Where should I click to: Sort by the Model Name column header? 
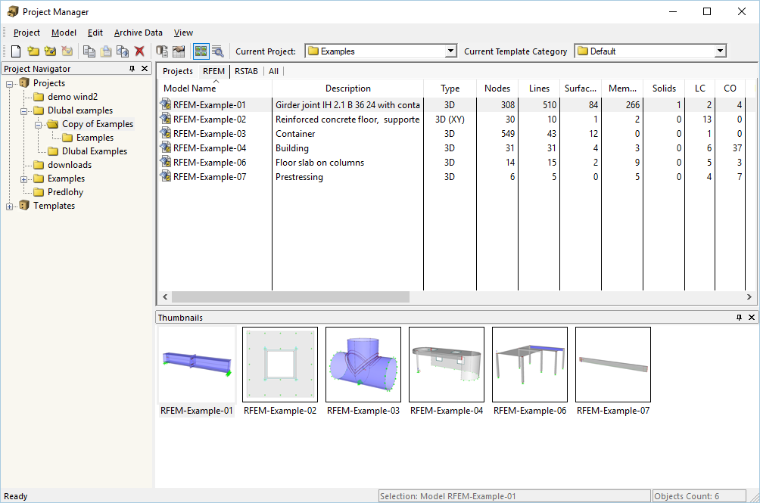click(215, 88)
